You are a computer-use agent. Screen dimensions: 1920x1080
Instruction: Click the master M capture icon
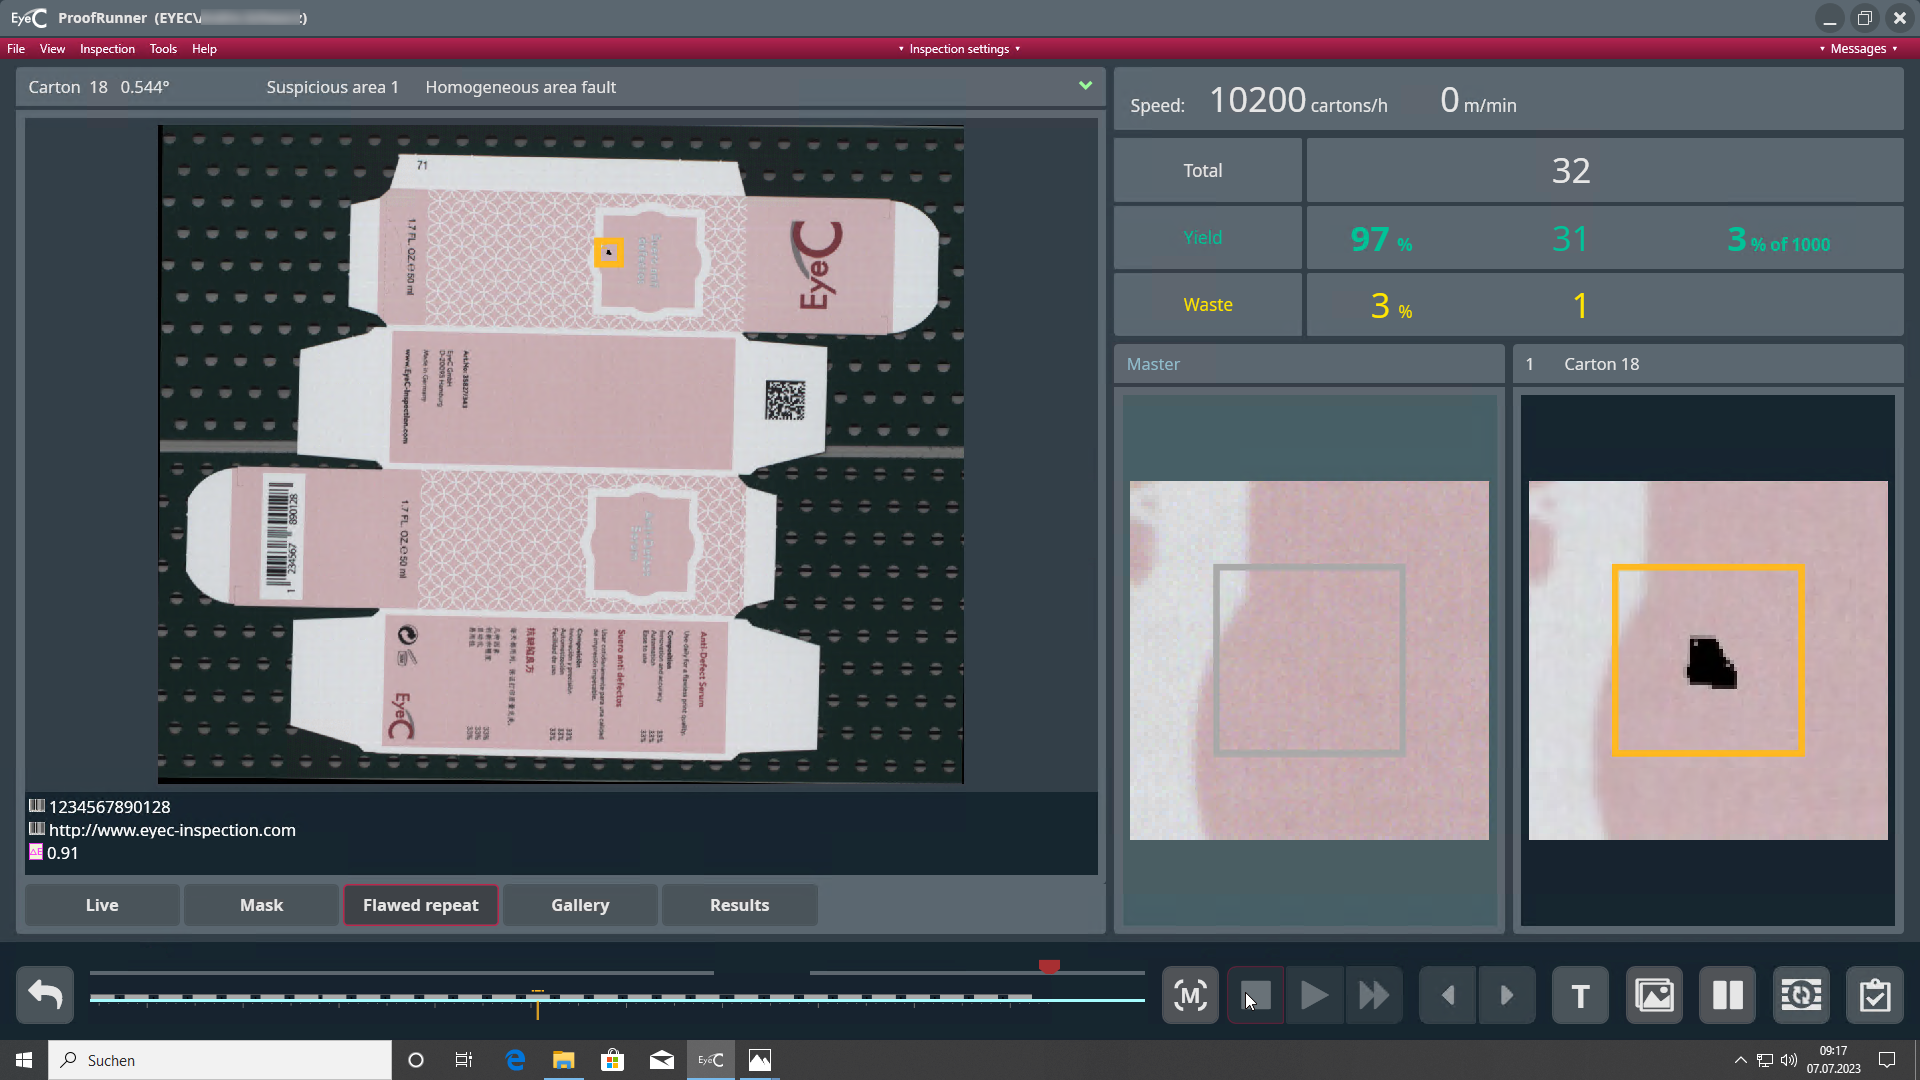pos(1190,995)
